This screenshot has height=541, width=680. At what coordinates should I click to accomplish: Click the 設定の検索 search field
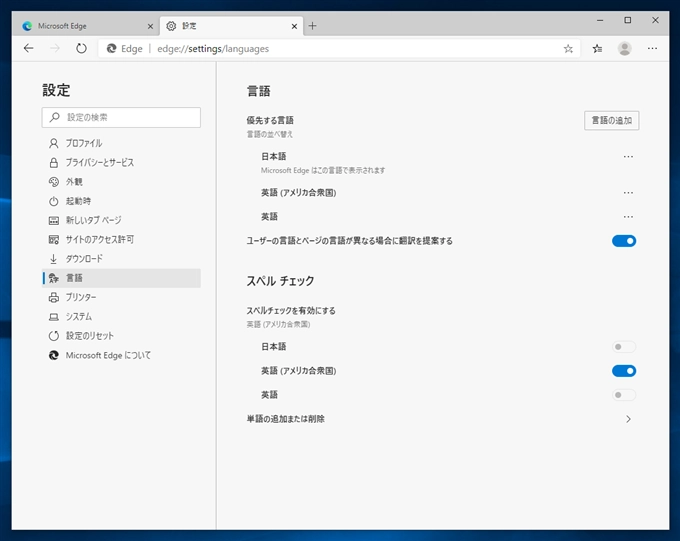click(121, 118)
